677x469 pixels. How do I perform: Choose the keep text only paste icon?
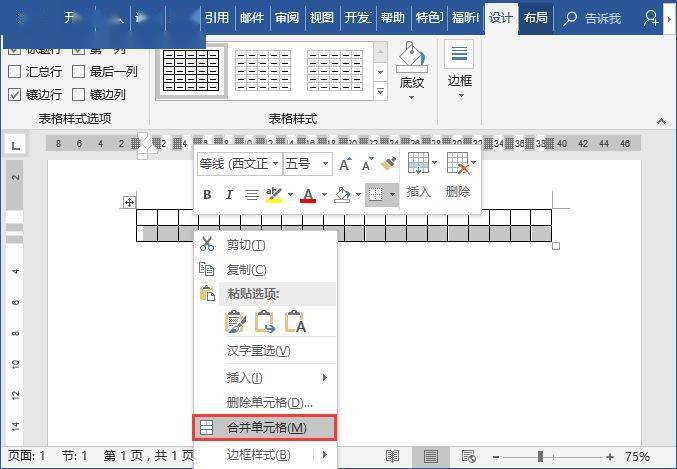[x=296, y=321]
